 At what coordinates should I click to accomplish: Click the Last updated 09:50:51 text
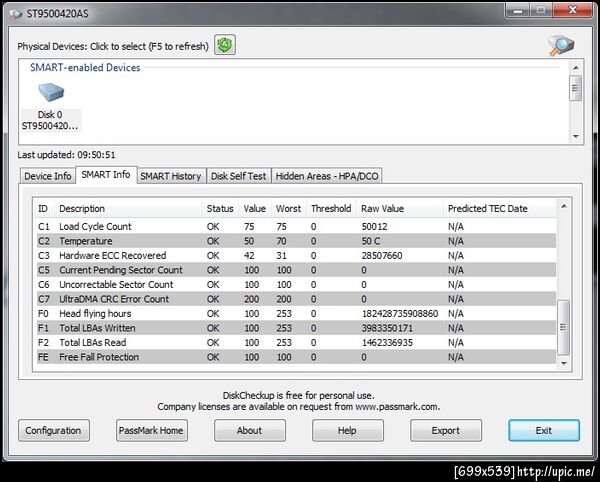(x=66, y=155)
